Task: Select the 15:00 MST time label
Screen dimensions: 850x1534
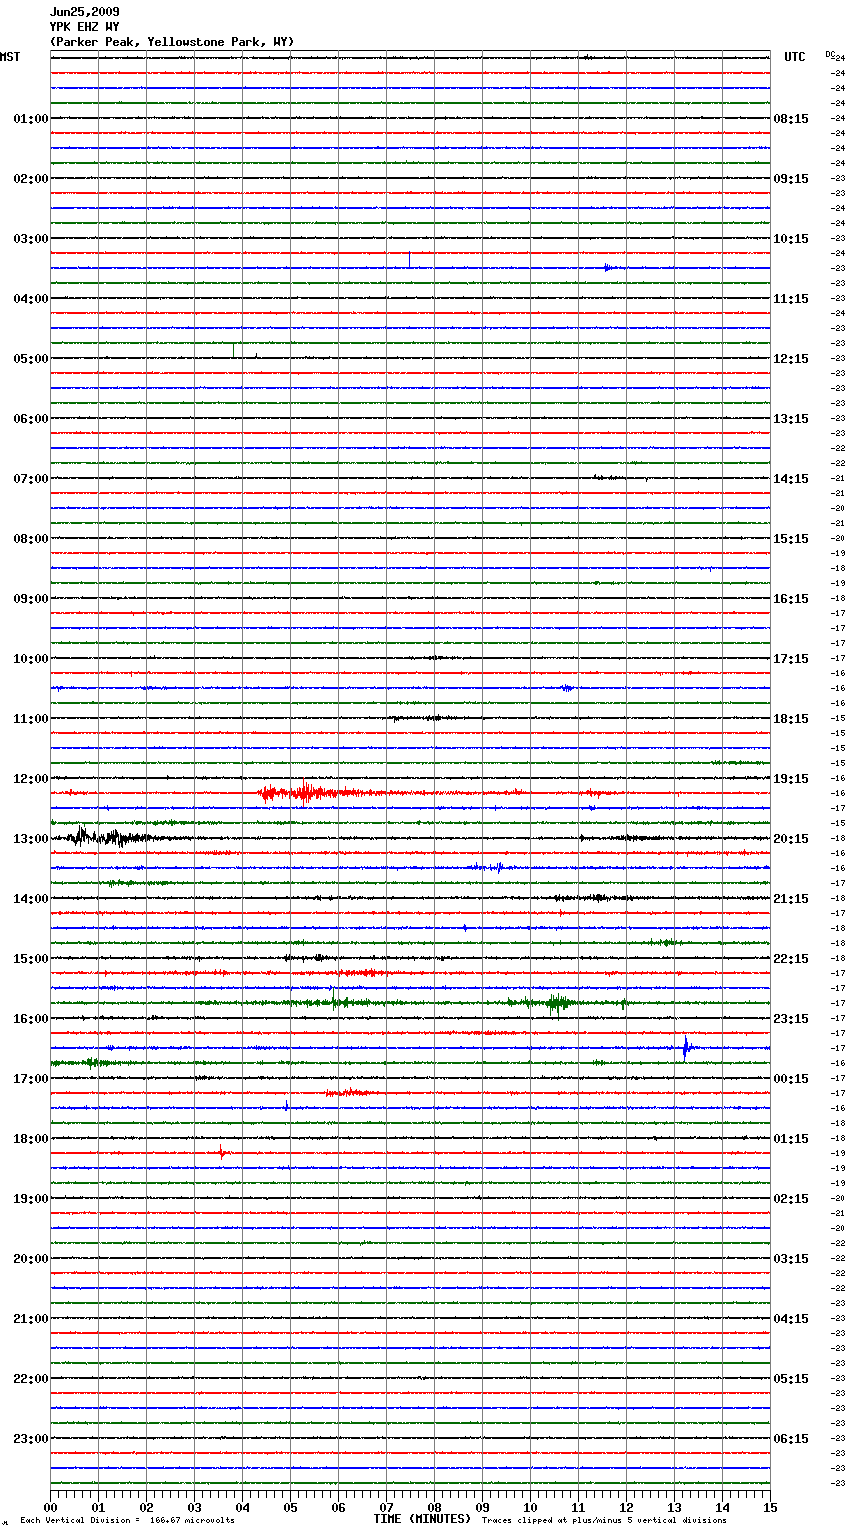Action: pyautogui.click(x=31, y=959)
